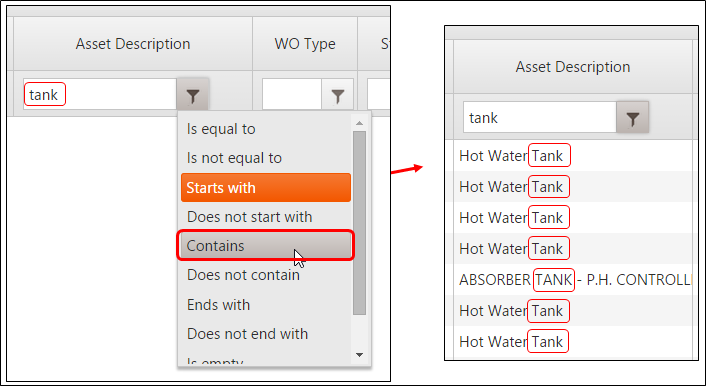Open the Asset Description filter funnel icon in left panel
Image resolution: width=706 pixels, height=386 pixels.
coord(193,95)
